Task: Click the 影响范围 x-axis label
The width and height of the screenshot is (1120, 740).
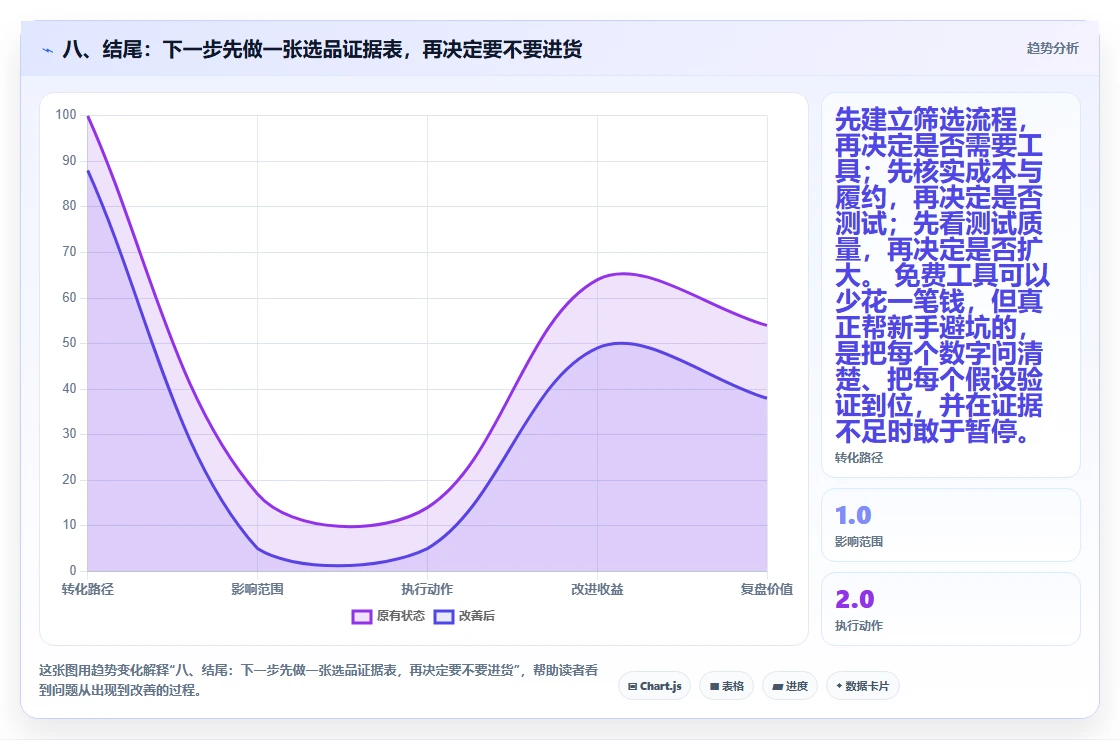Action: pos(257,589)
